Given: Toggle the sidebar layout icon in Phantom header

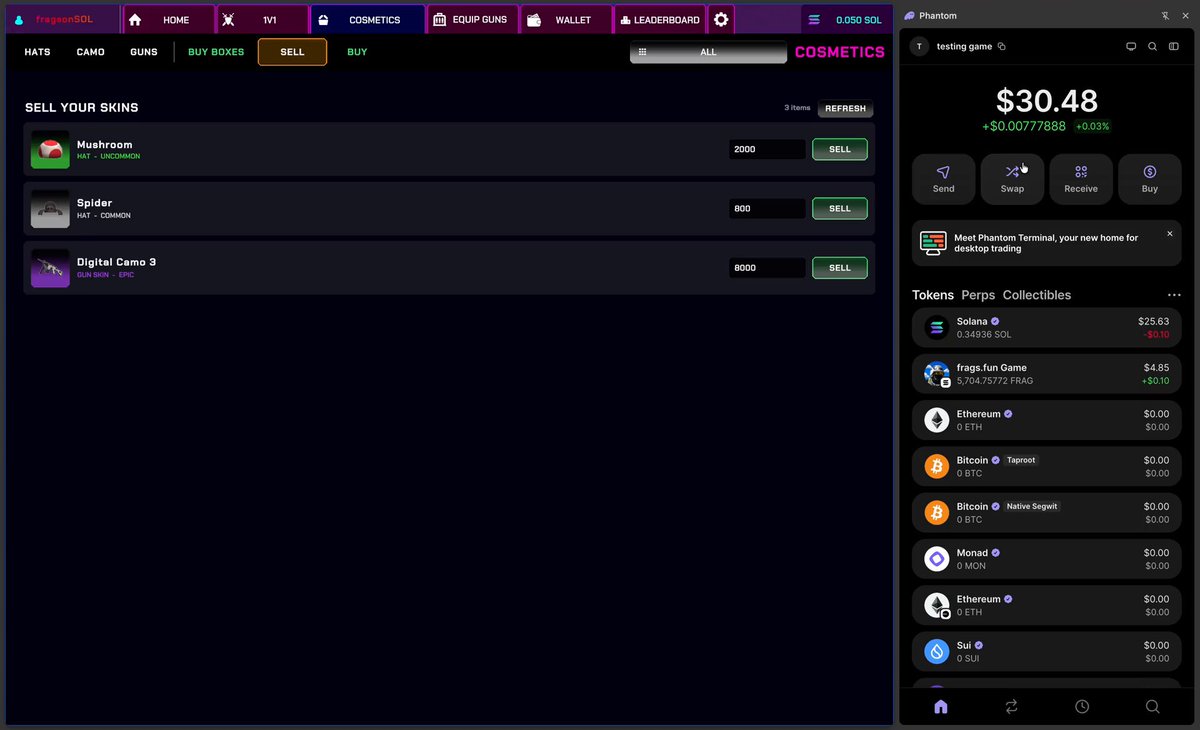Looking at the screenshot, I should [x=1174, y=47].
